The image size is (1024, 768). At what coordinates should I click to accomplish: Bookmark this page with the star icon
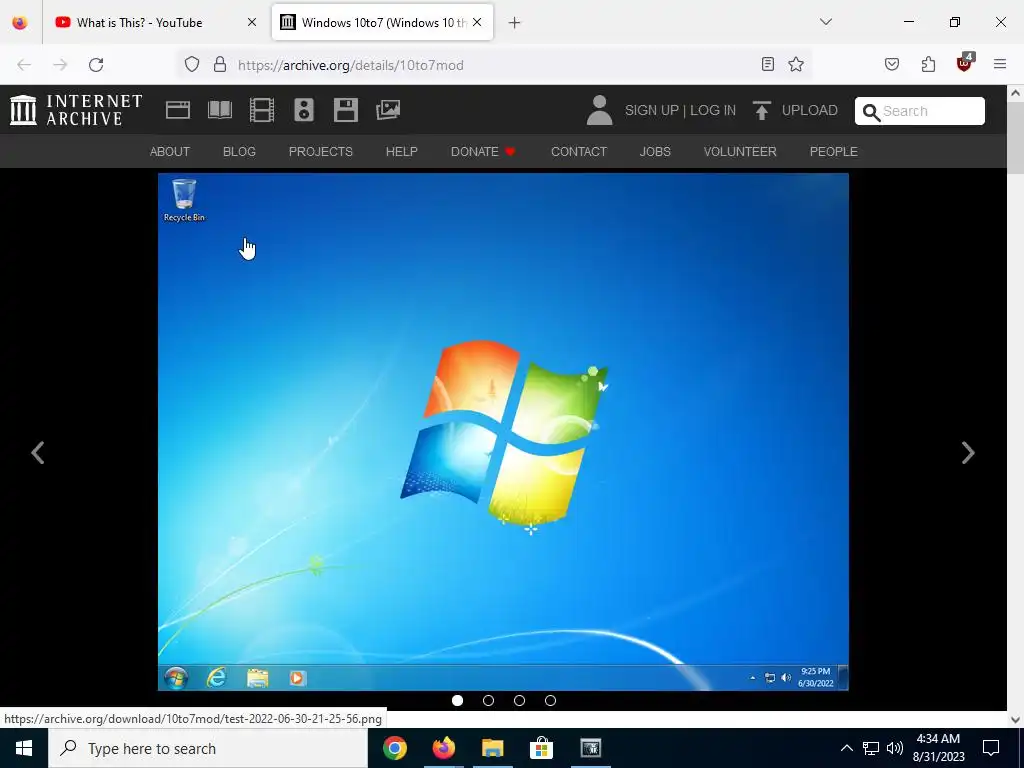point(795,64)
